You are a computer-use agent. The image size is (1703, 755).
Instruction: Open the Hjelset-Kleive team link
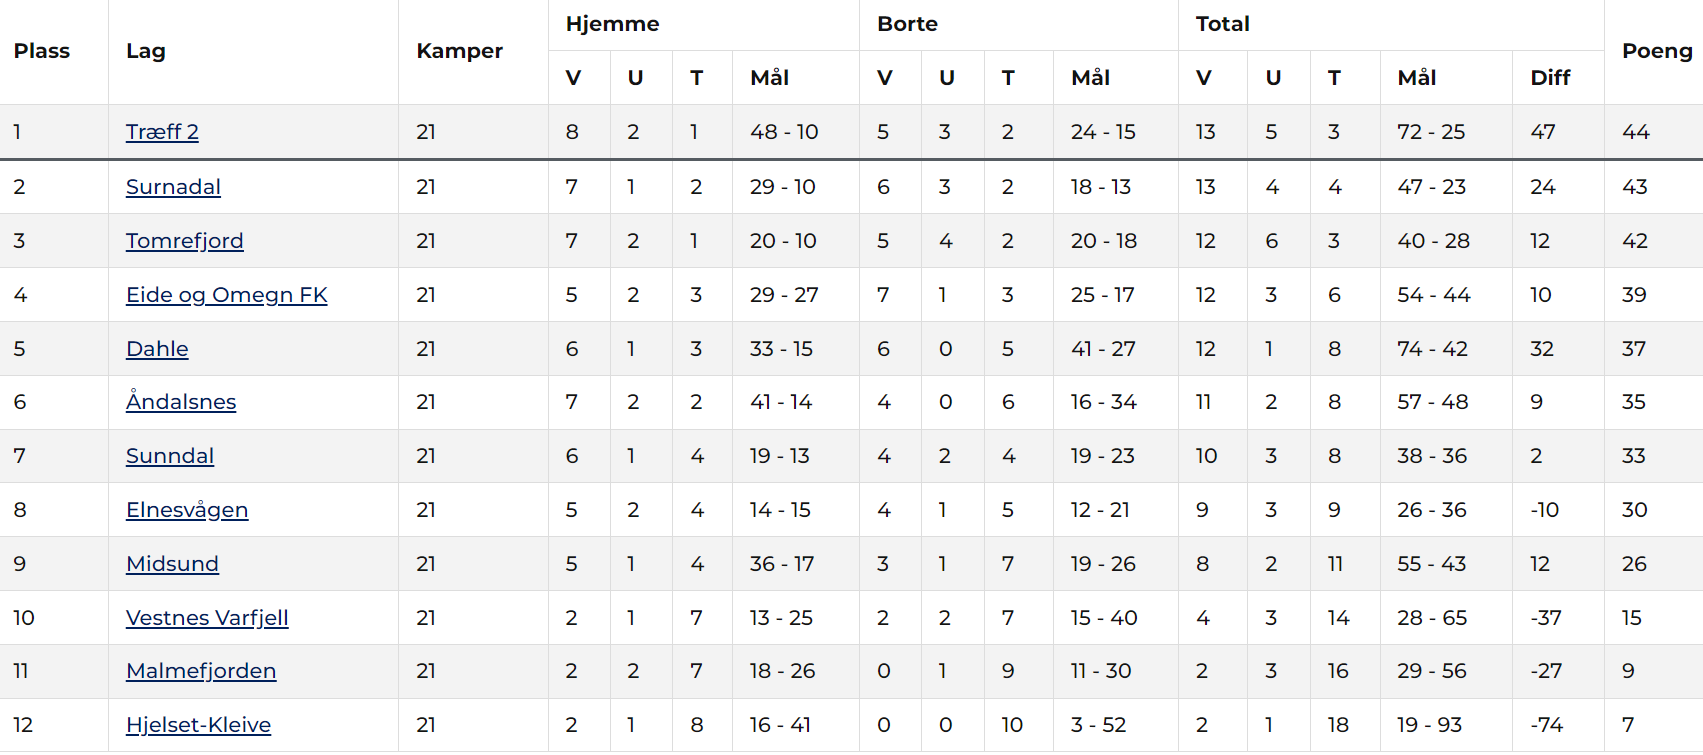[198, 725]
